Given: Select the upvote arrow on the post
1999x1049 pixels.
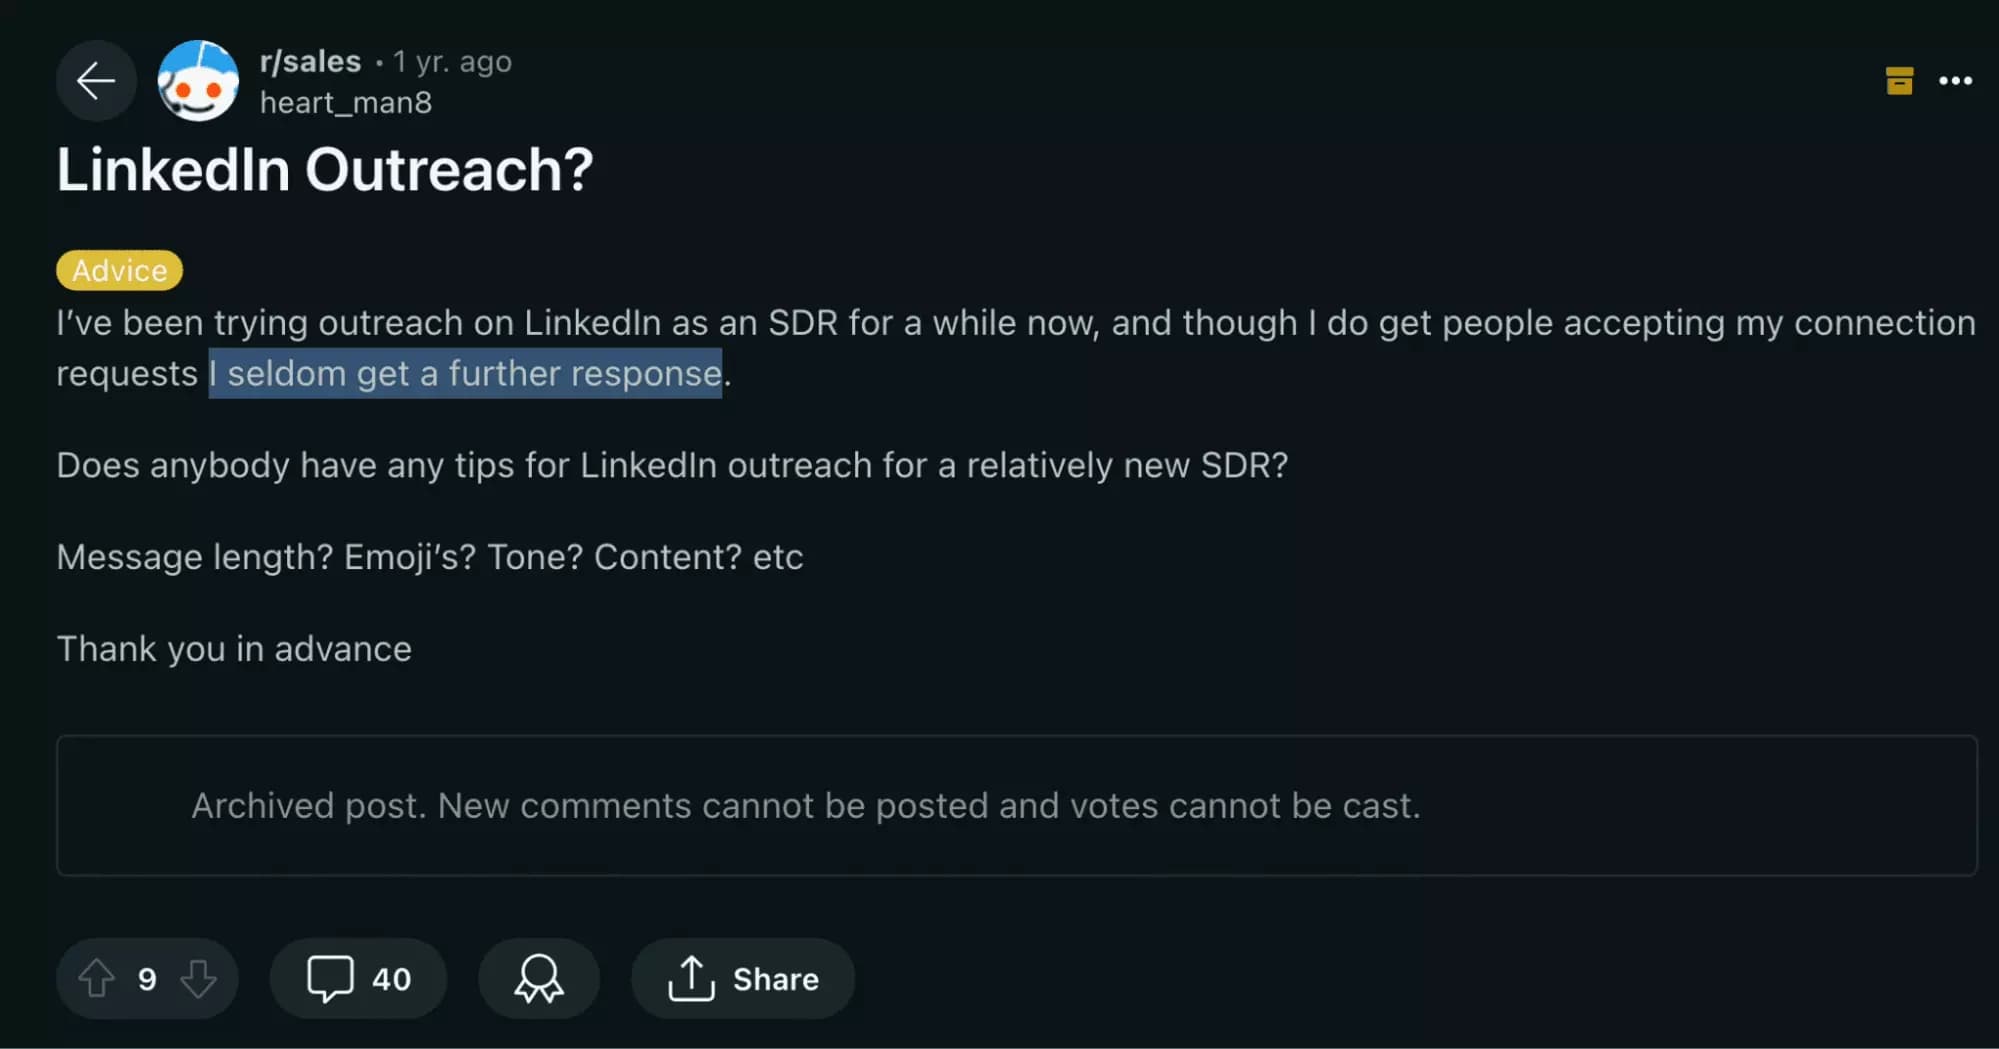Looking at the screenshot, I should pyautogui.click(x=98, y=978).
